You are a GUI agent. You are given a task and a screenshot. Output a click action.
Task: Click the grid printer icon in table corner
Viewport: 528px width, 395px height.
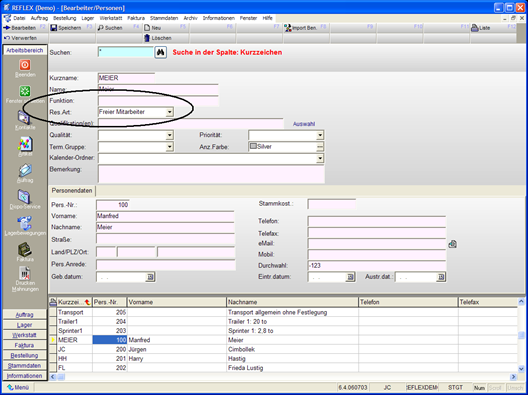53,302
